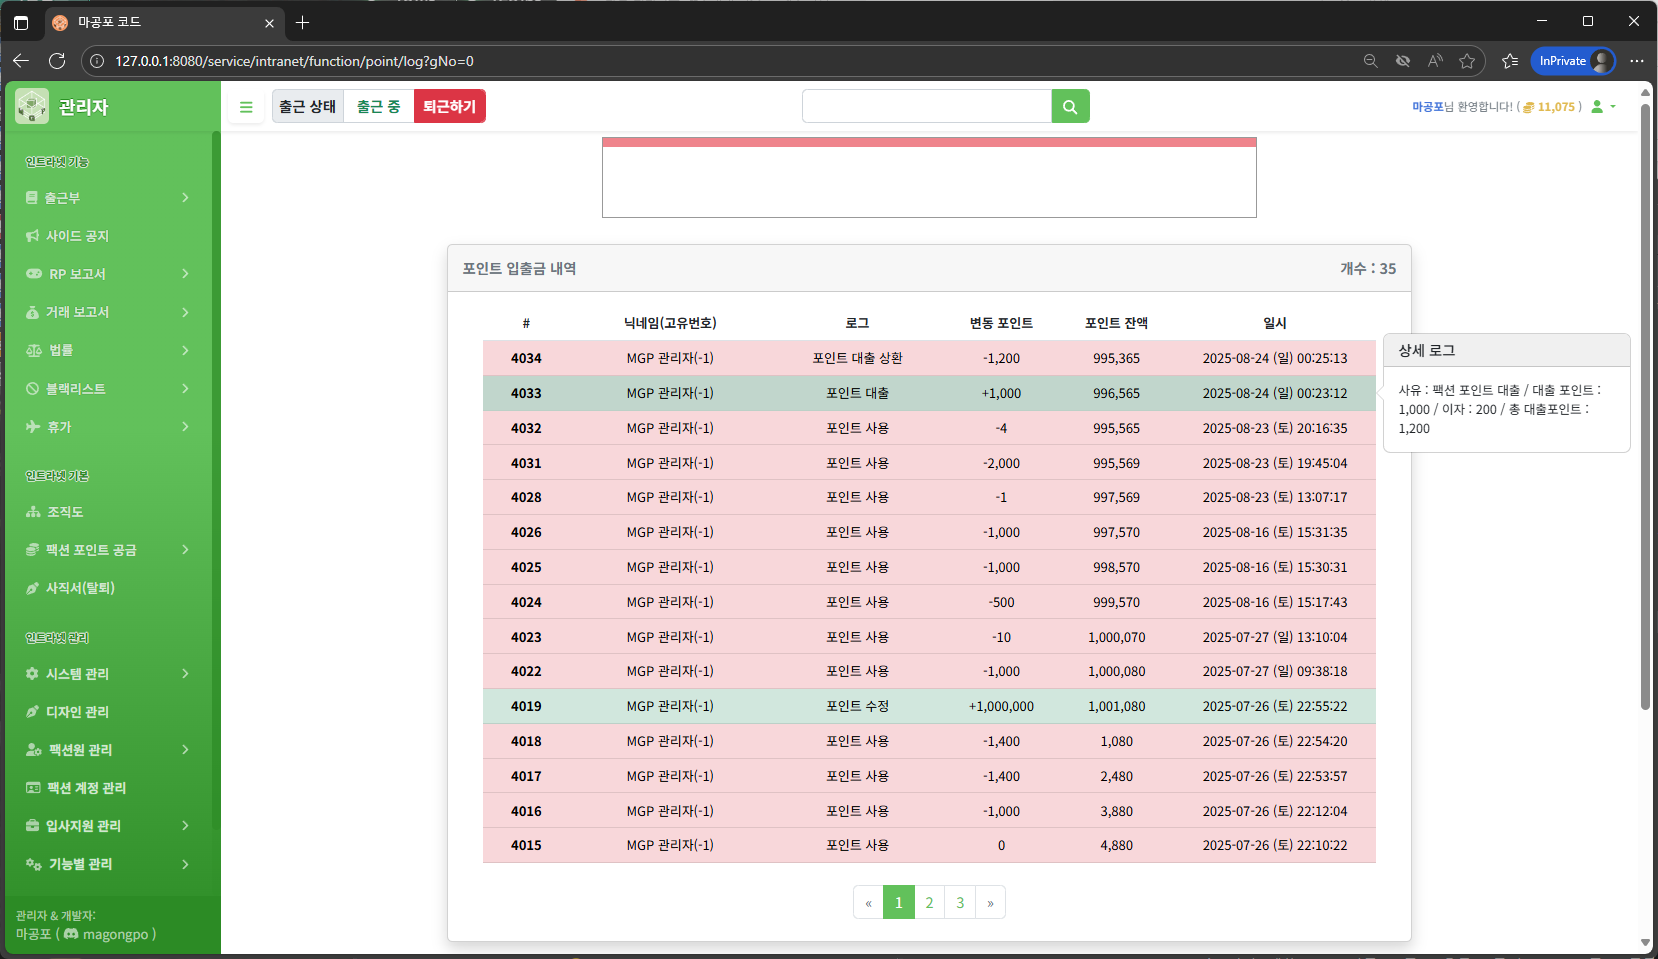Click the +1,000,000 변동 포인트 cell

(x=1001, y=706)
